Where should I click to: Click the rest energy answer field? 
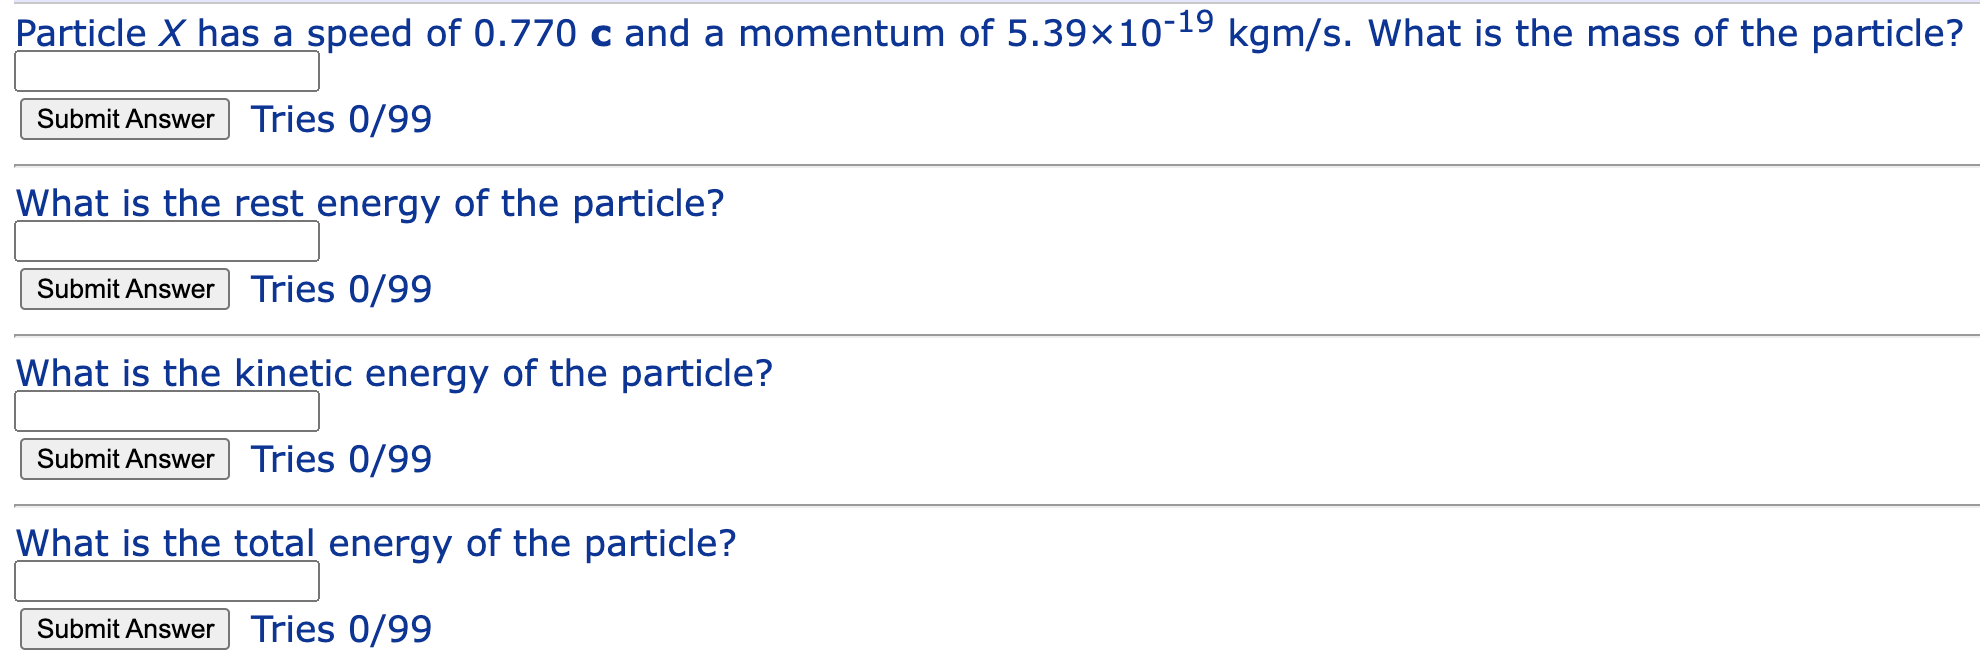[166, 241]
